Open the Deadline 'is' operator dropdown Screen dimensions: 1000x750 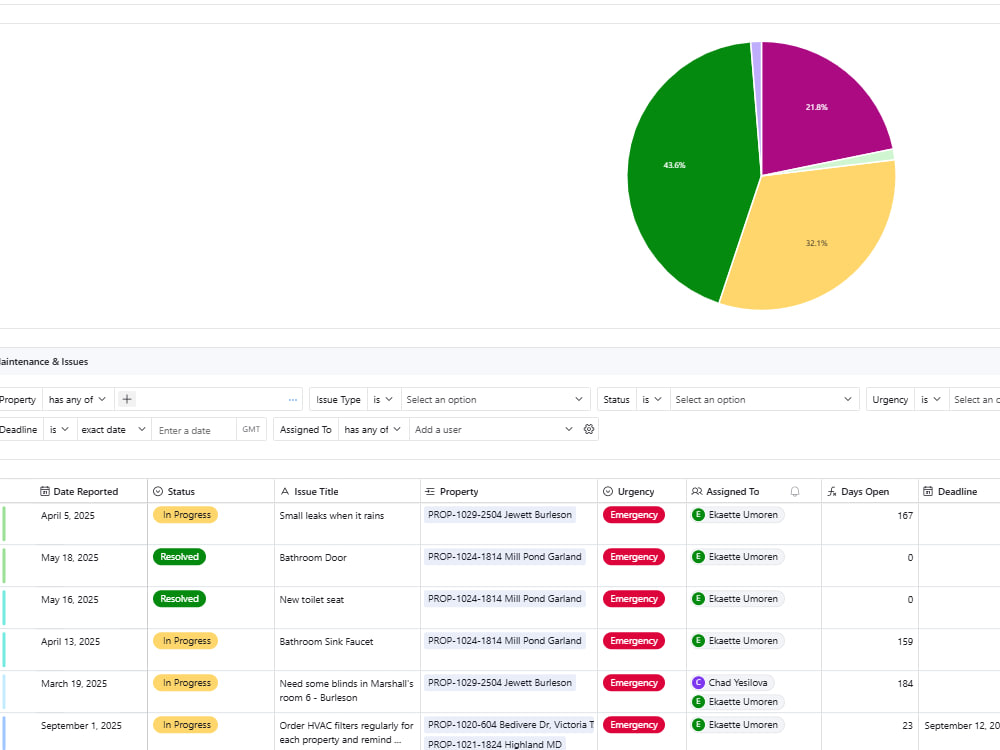(x=59, y=429)
